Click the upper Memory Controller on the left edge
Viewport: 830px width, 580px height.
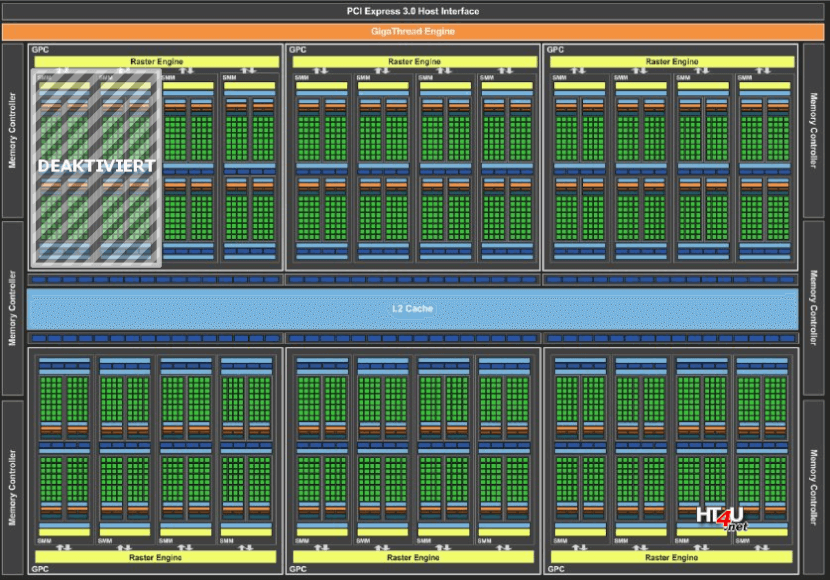tap(13, 131)
